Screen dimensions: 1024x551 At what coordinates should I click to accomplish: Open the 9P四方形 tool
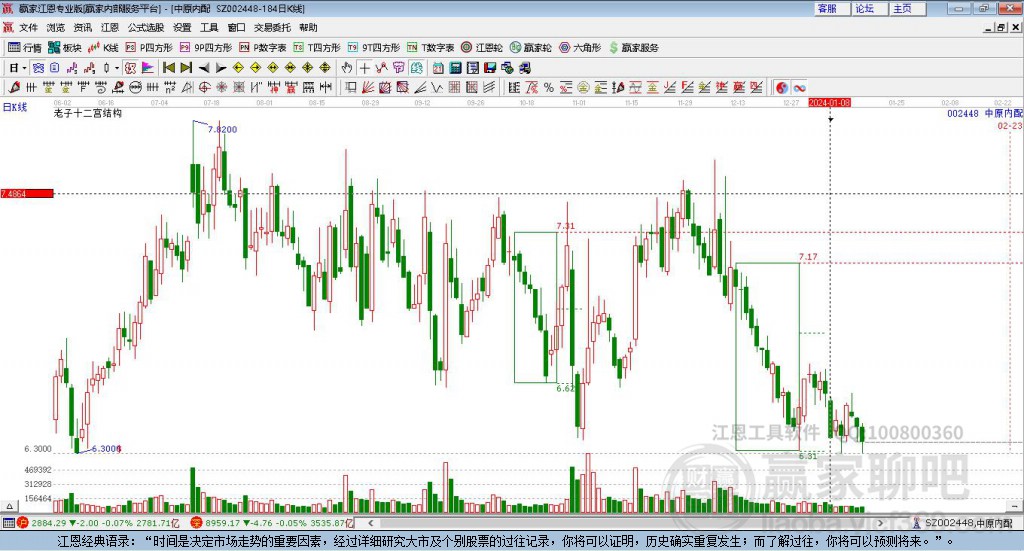coord(206,48)
